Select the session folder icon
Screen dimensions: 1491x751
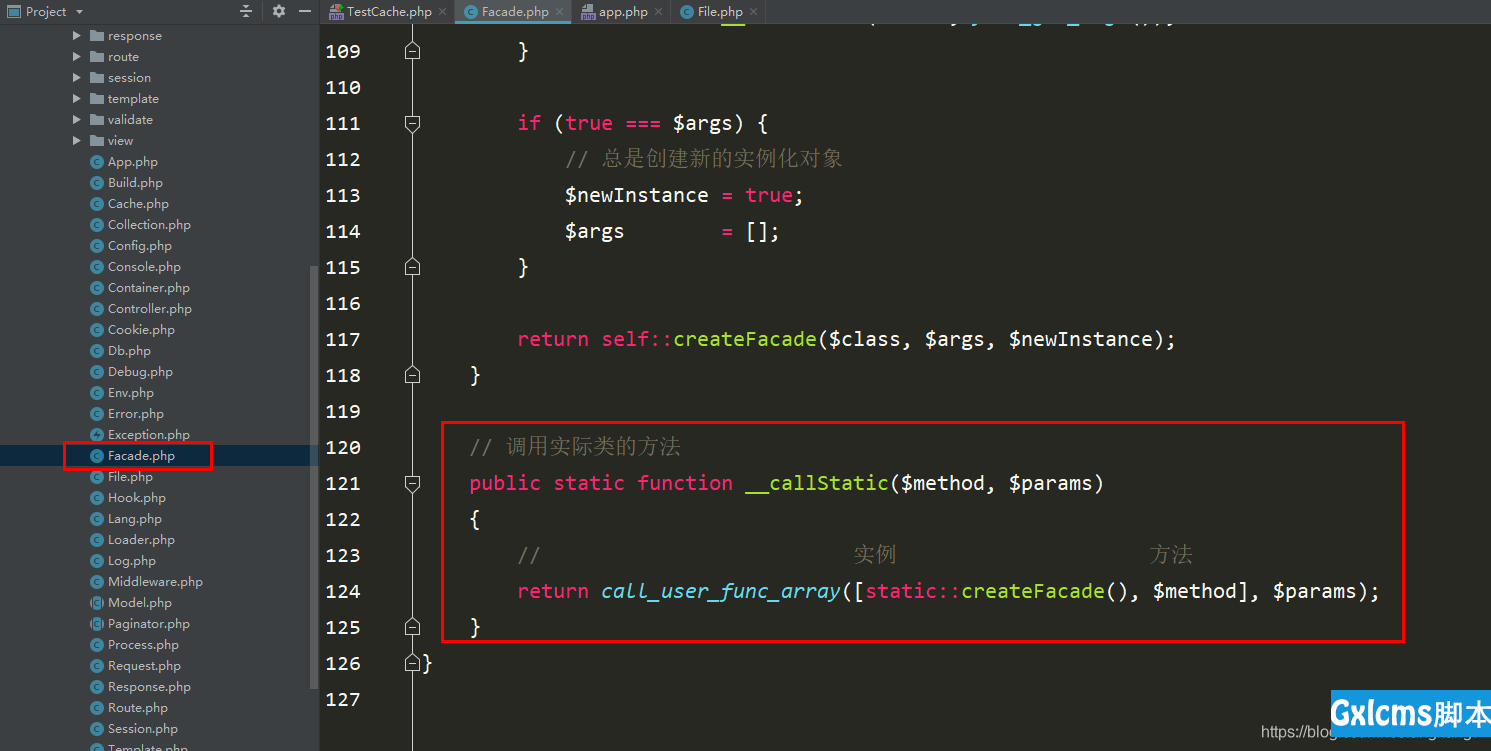coord(97,78)
